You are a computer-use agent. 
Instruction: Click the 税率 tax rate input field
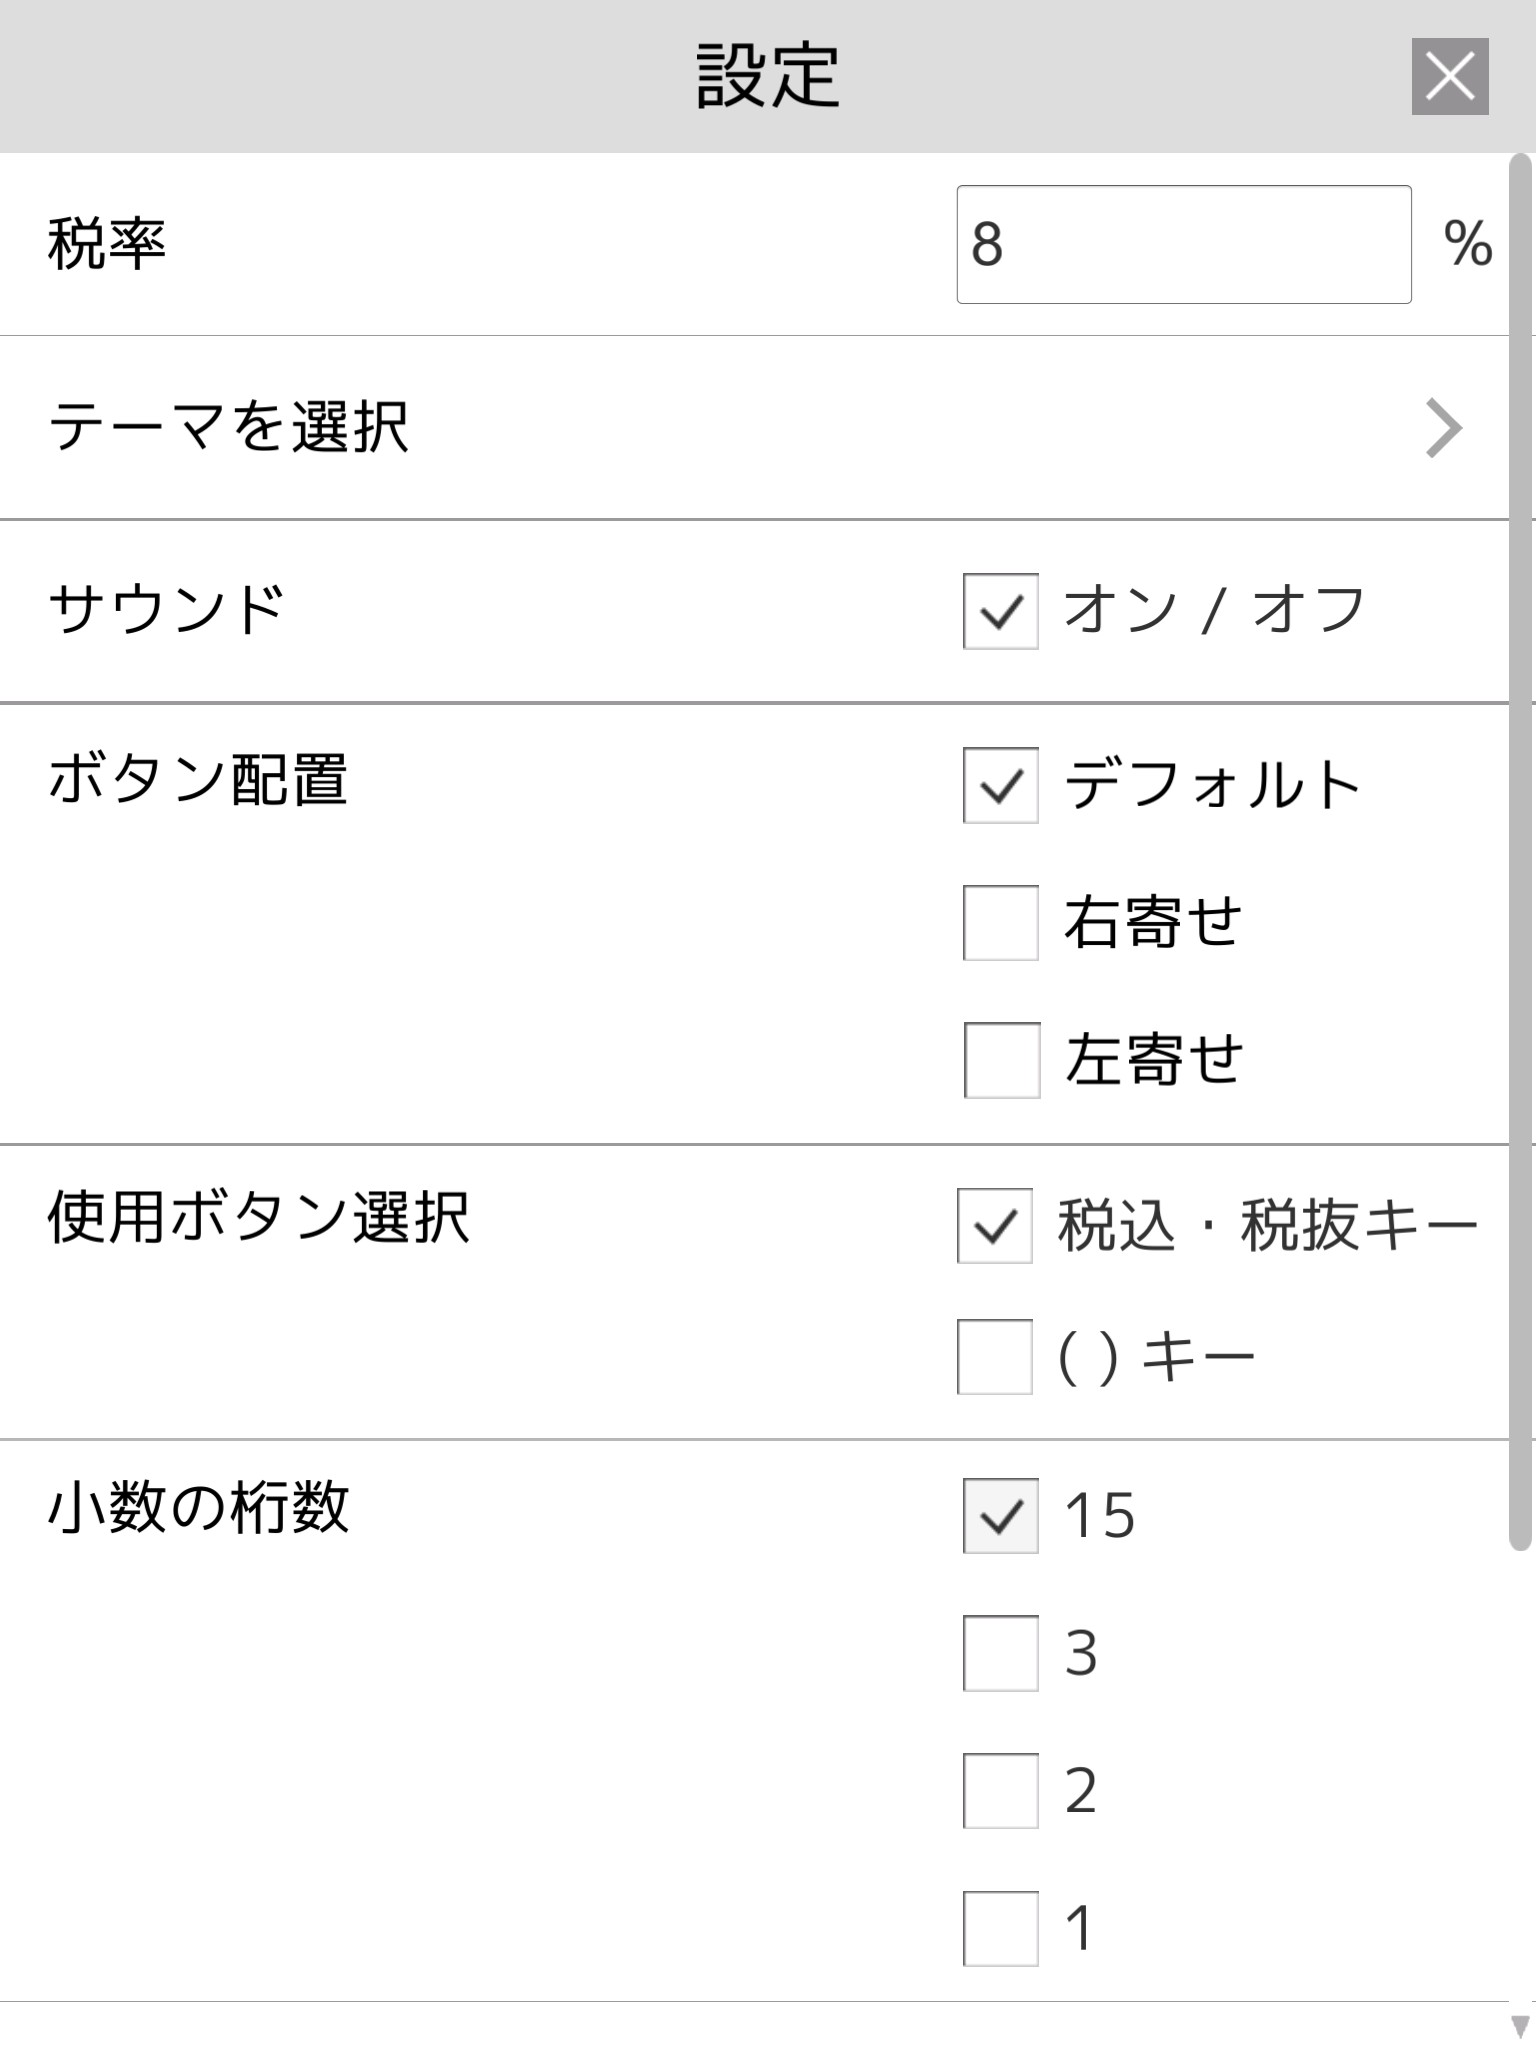coord(1183,244)
